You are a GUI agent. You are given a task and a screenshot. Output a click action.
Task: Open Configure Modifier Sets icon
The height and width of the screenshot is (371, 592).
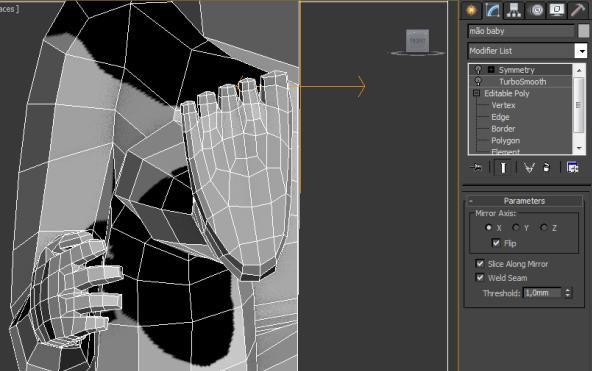coord(573,168)
